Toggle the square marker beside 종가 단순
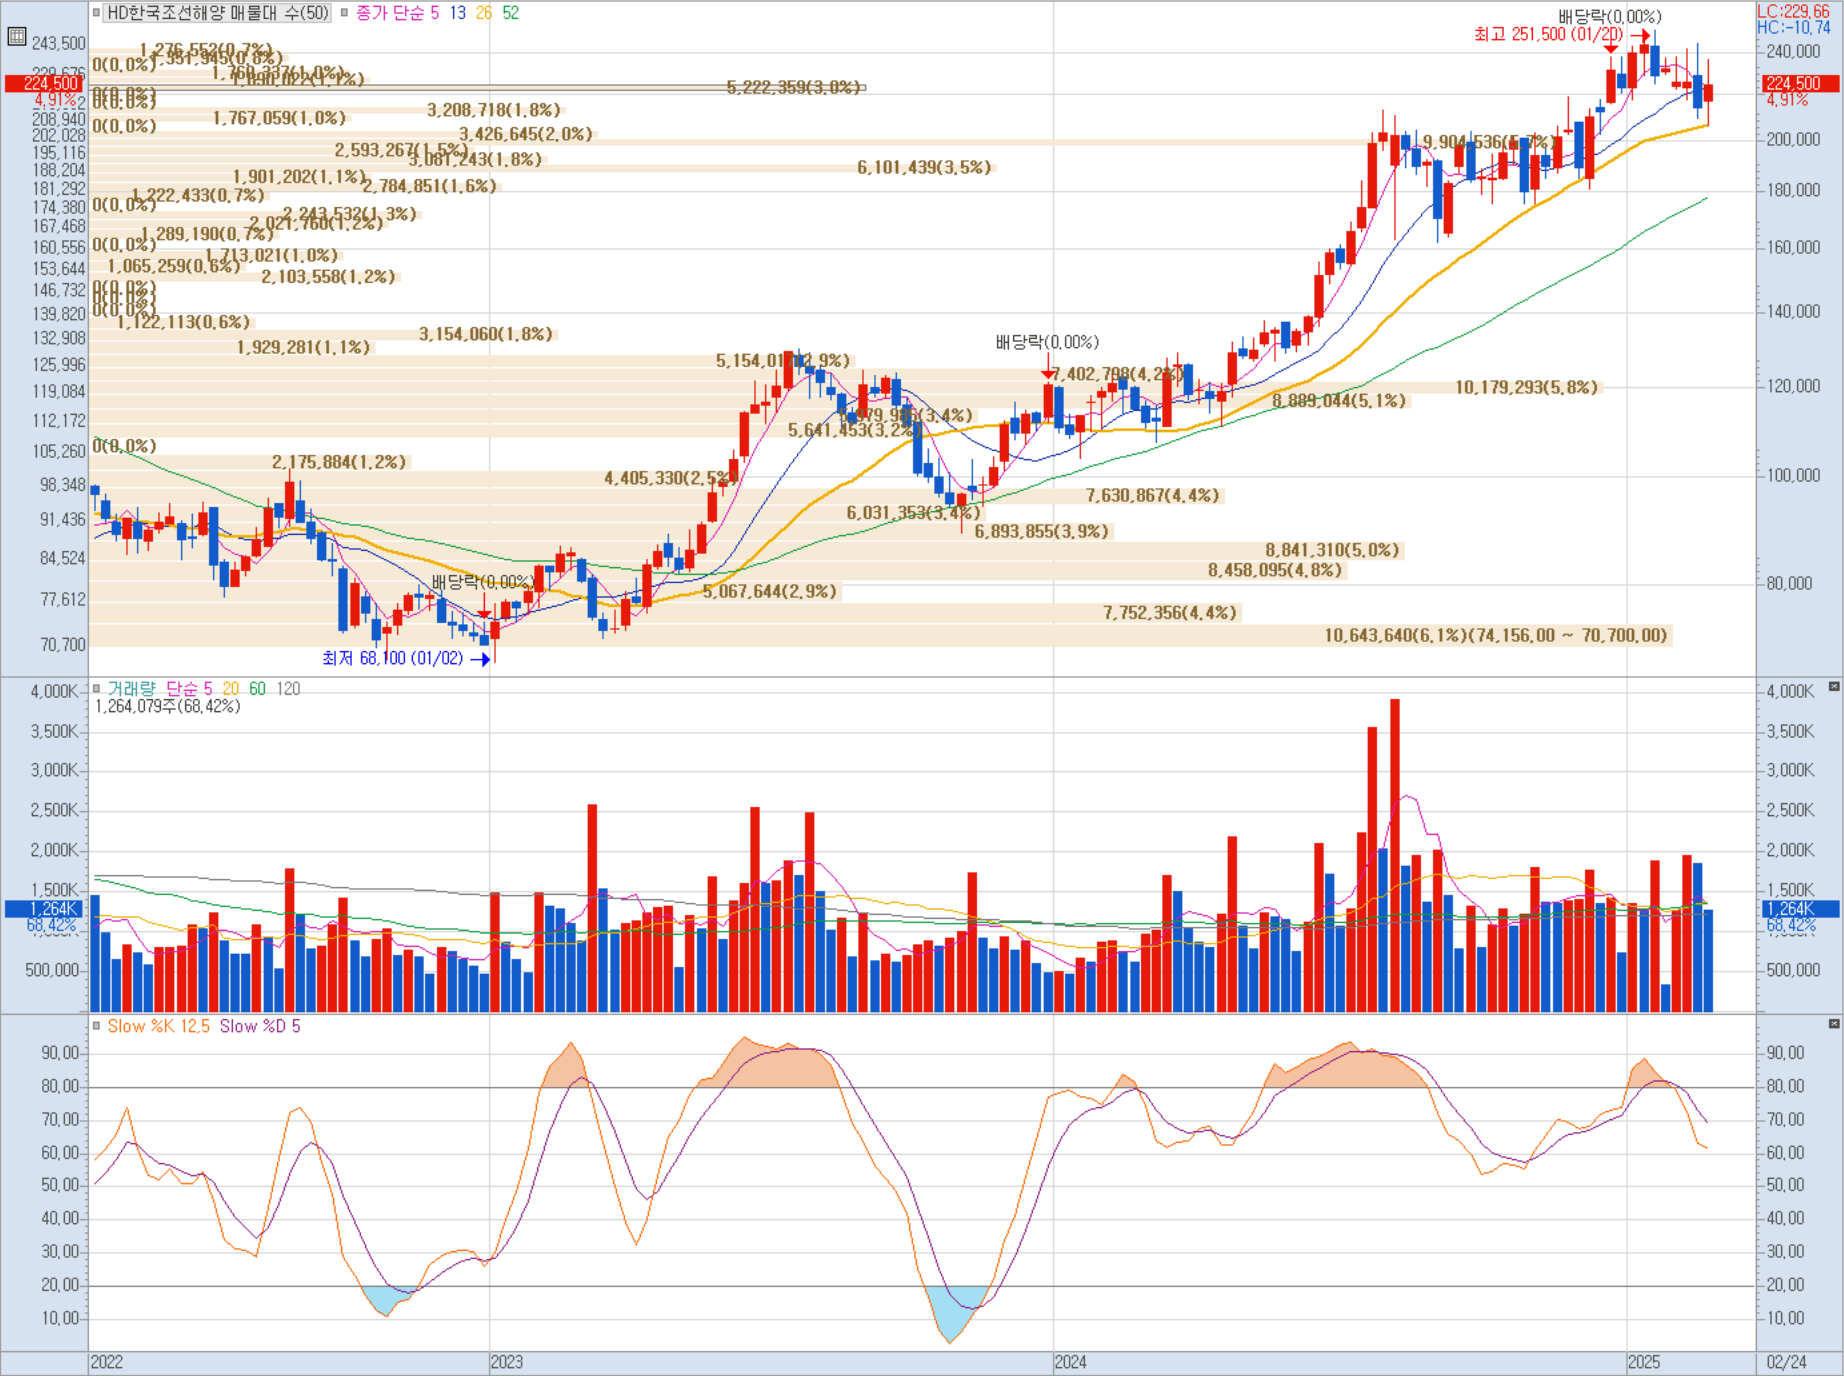The width and height of the screenshot is (1844, 1376). point(344,13)
